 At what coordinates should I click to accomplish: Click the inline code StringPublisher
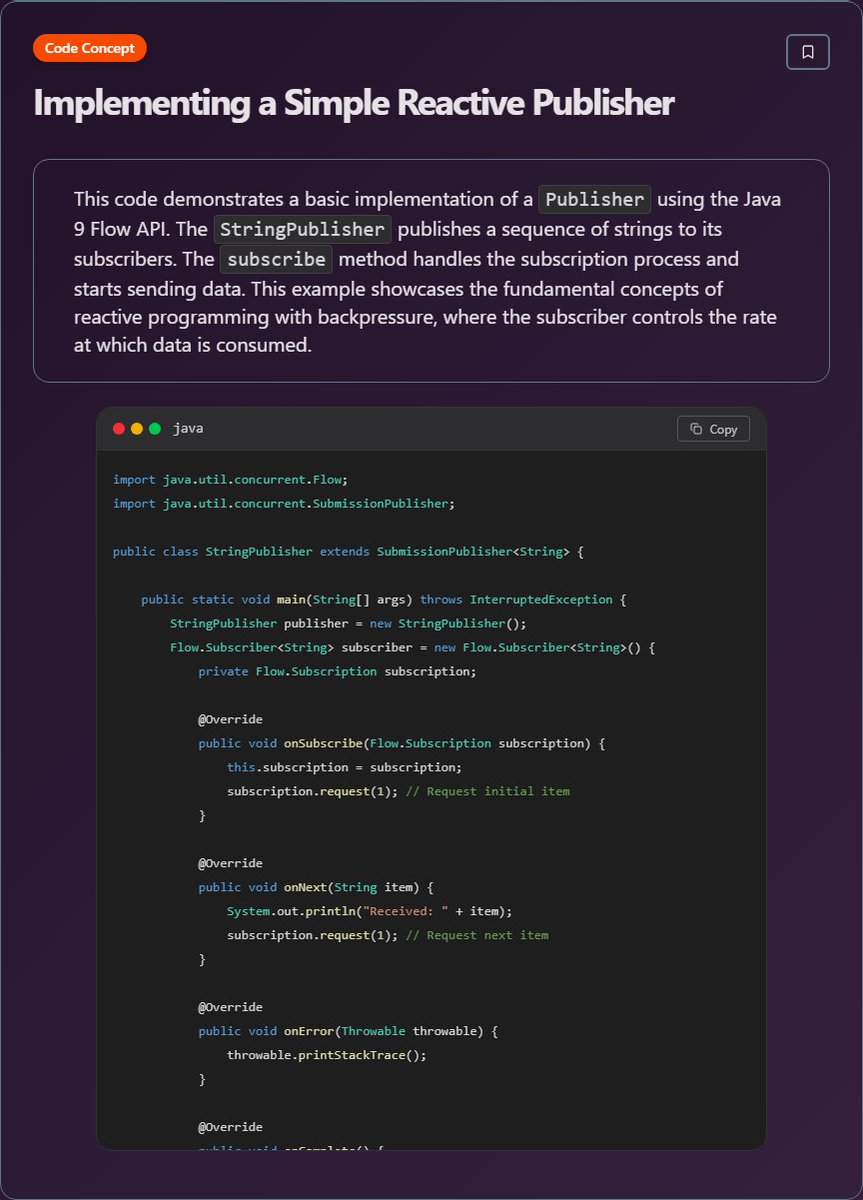pos(302,229)
